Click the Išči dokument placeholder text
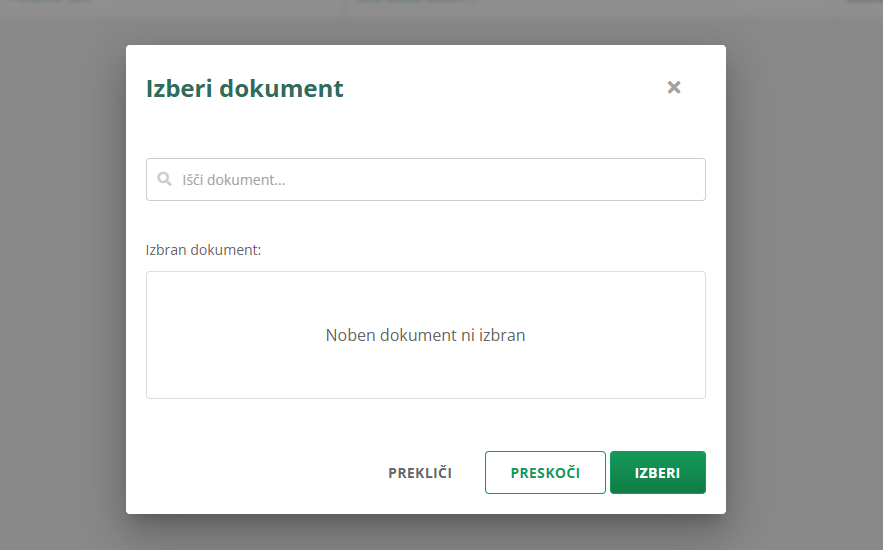 click(234, 180)
